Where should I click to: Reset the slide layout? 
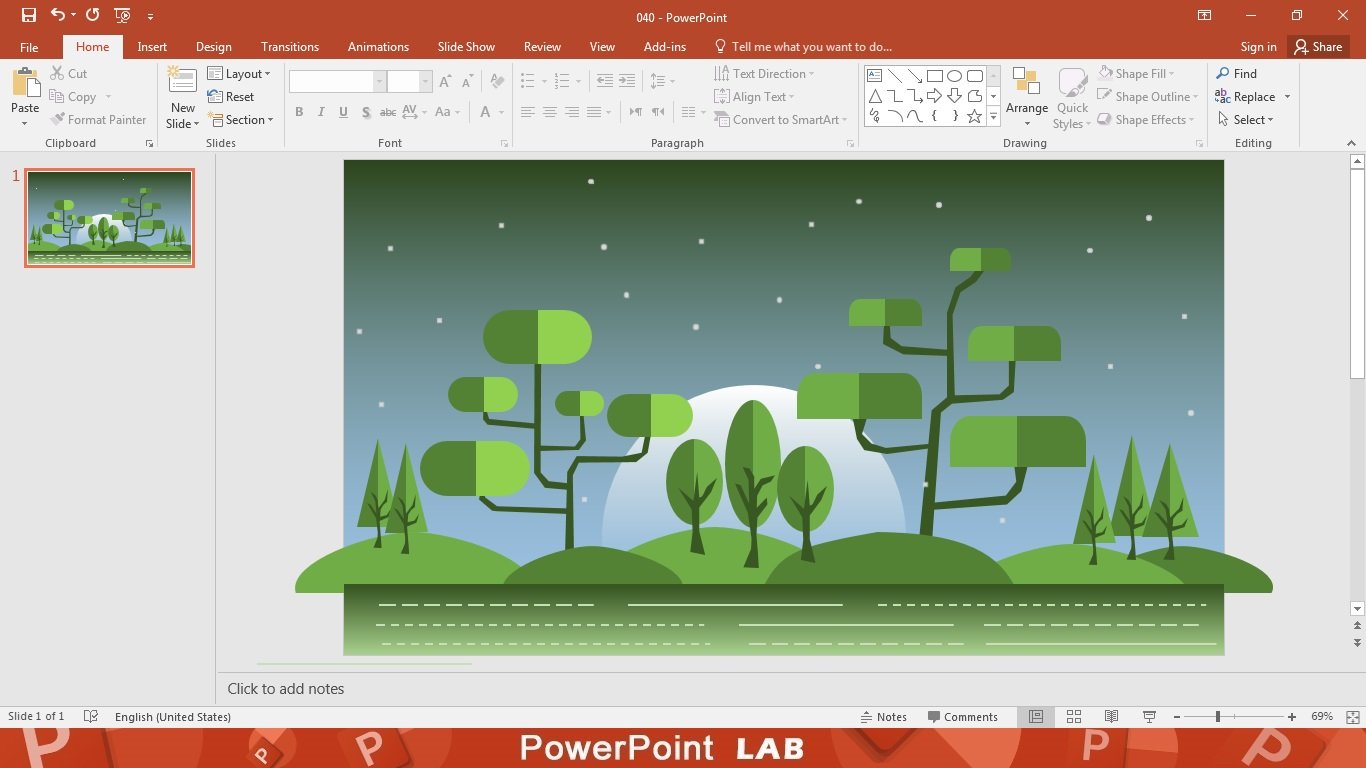click(x=231, y=97)
